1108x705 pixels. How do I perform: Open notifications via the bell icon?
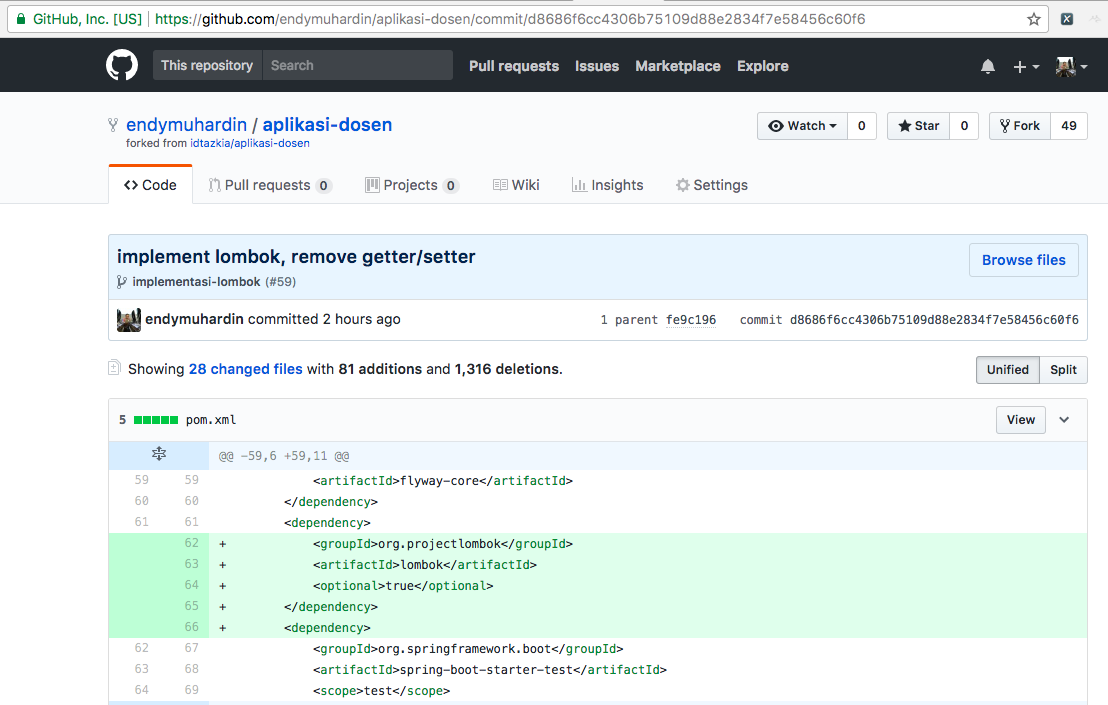(988, 65)
